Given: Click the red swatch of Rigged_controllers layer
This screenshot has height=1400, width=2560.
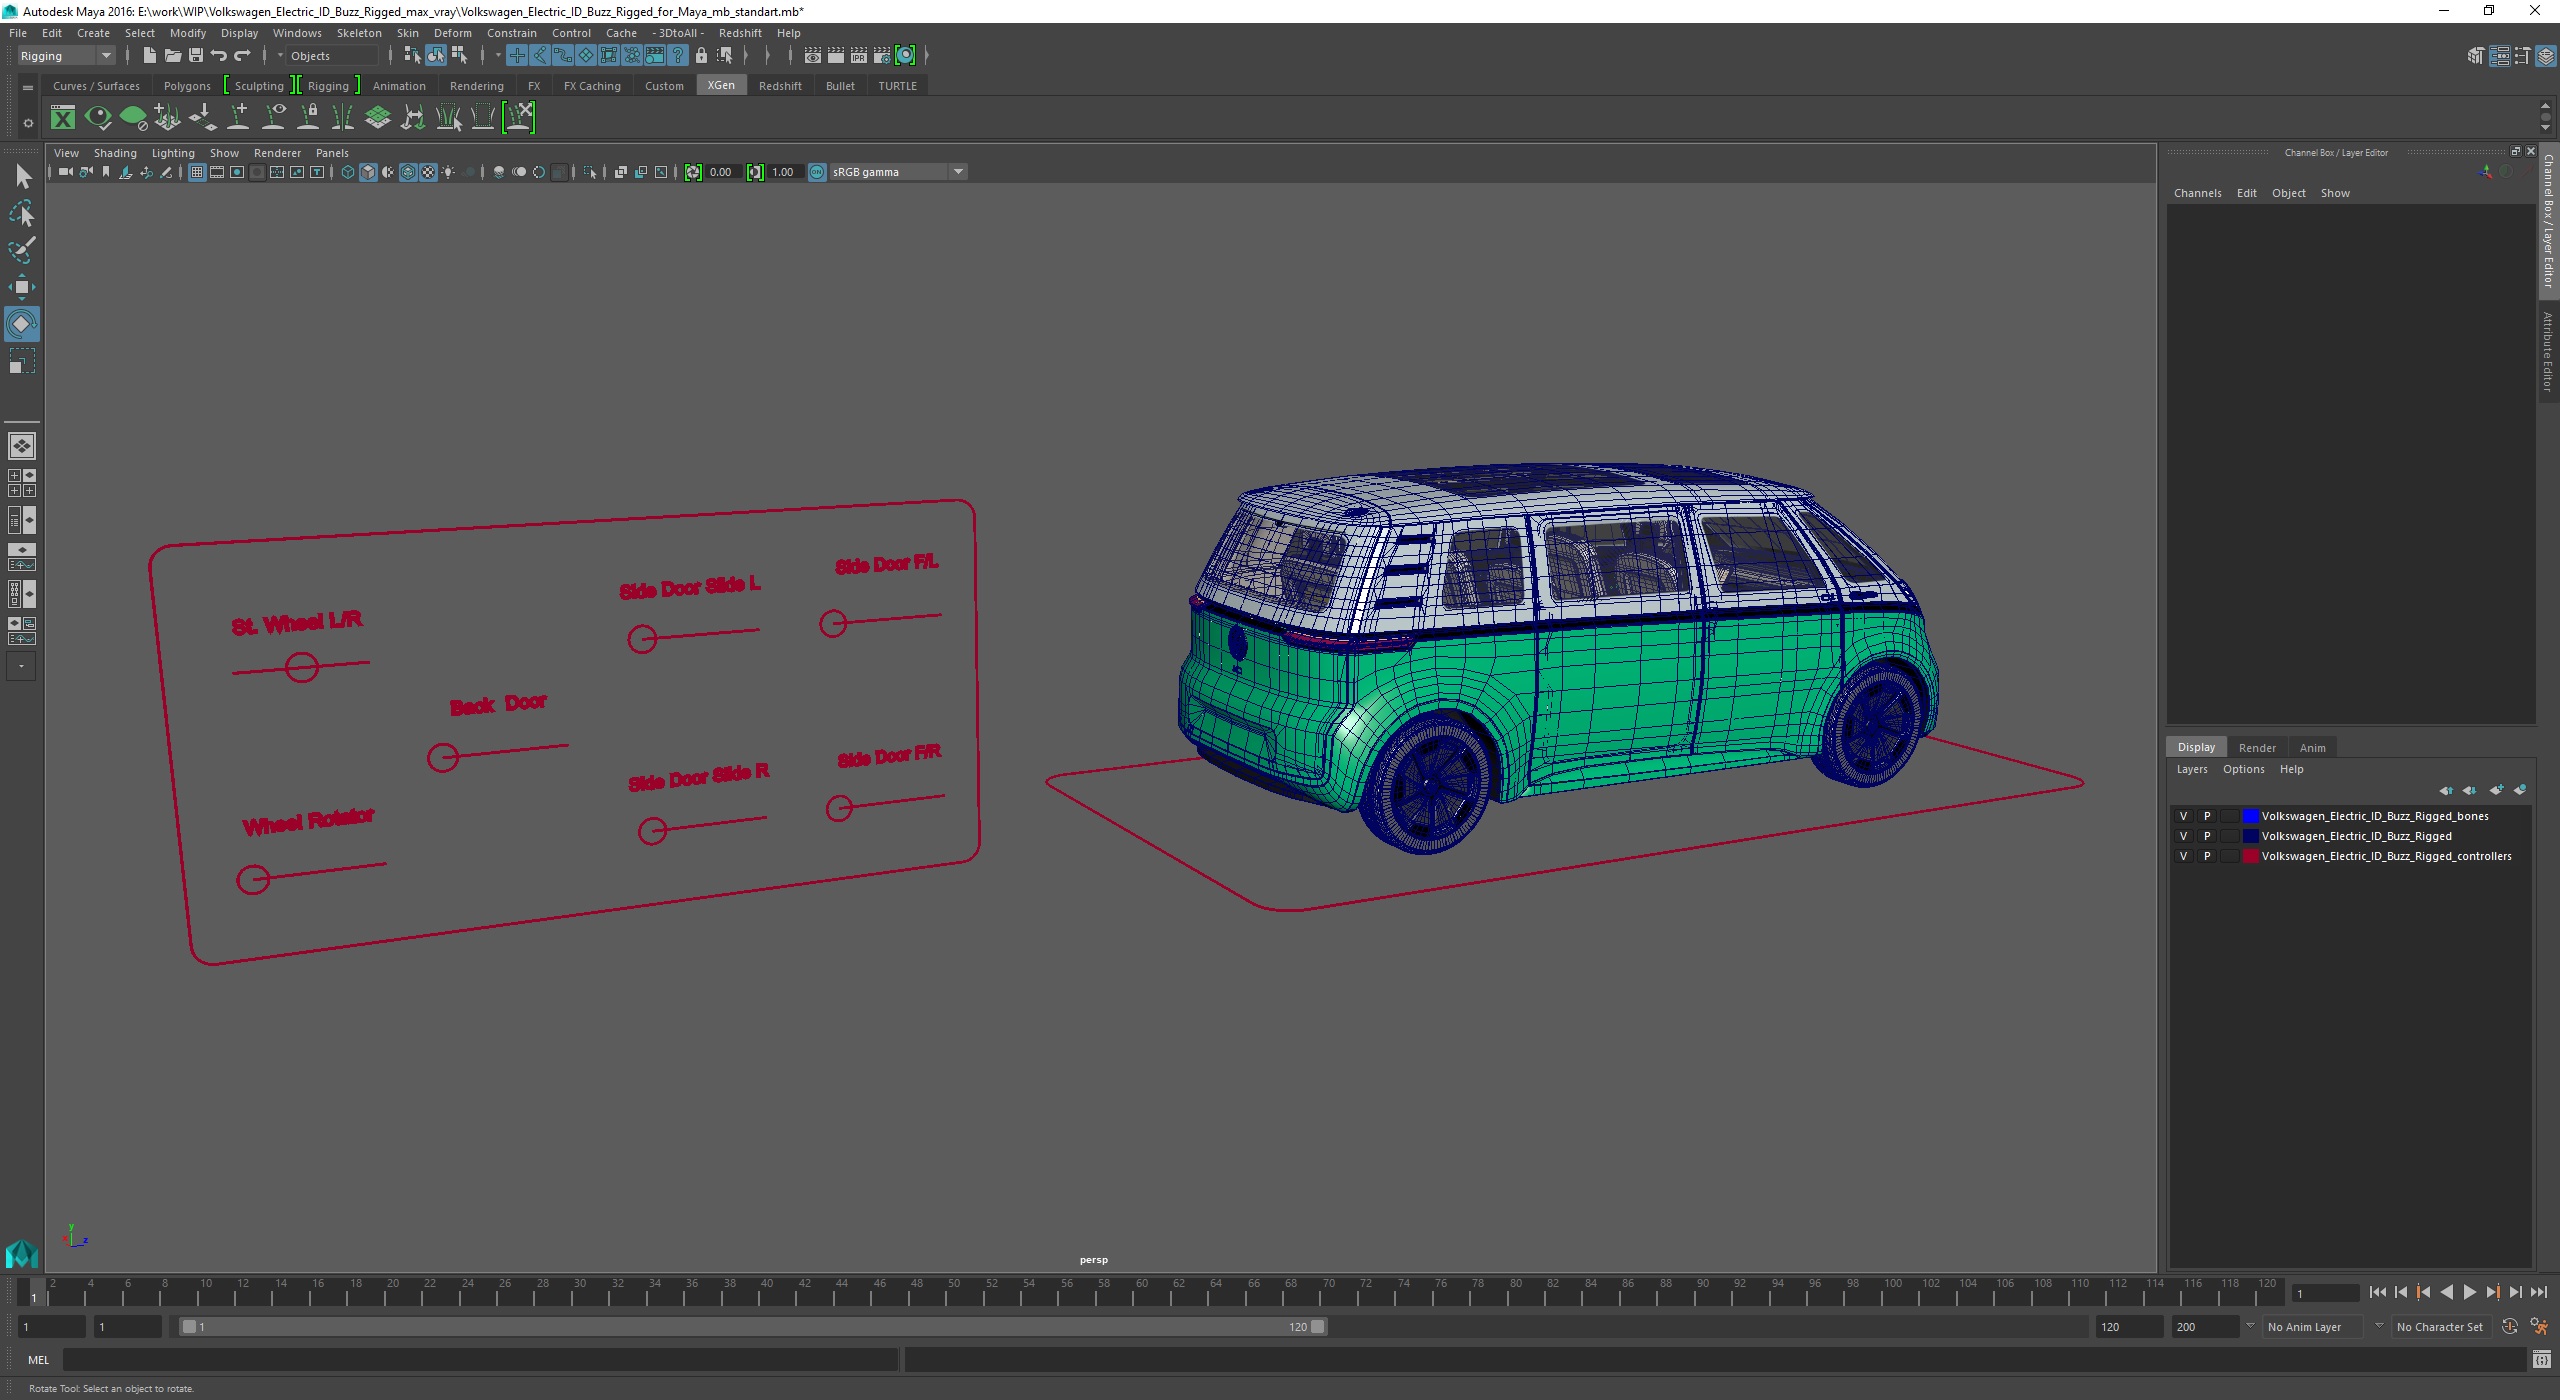Looking at the screenshot, I should 2251,856.
